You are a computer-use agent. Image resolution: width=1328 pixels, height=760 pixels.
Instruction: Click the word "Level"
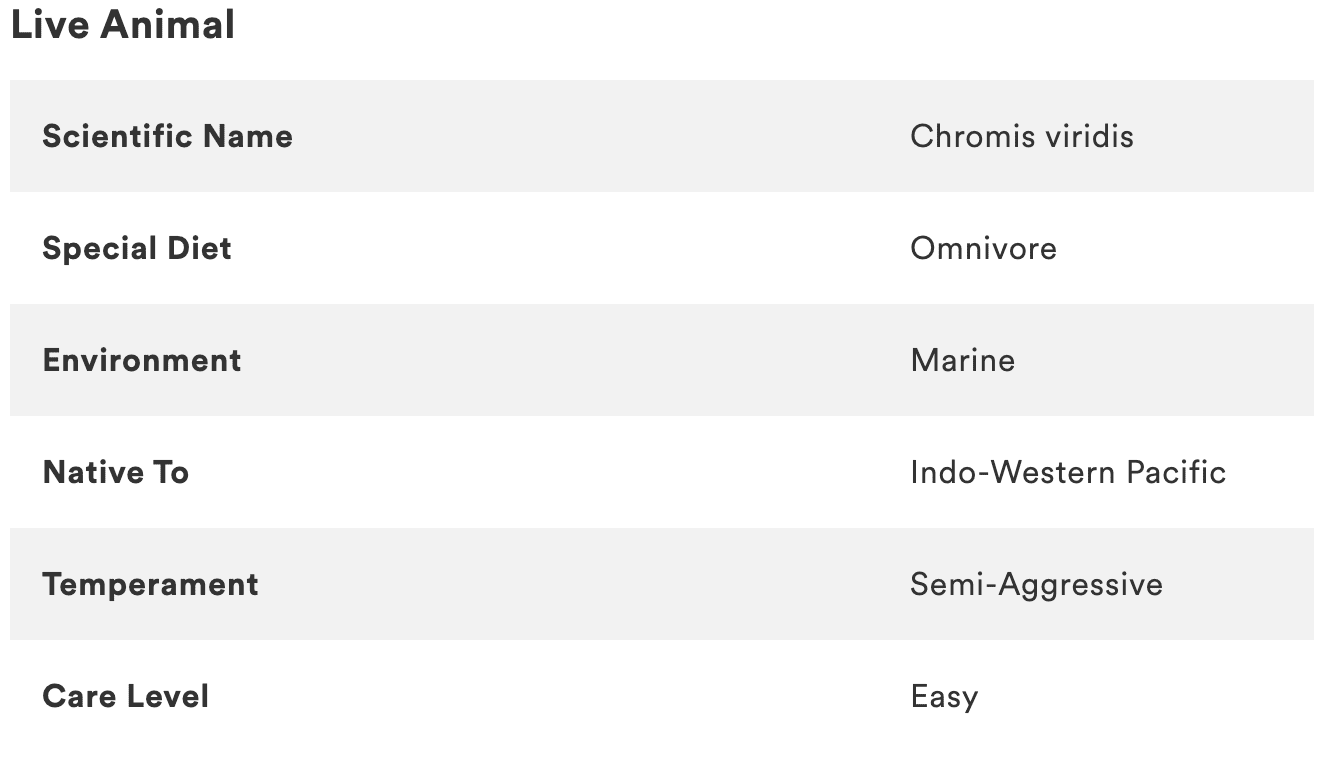pyautogui.click(x=169, y=696)
